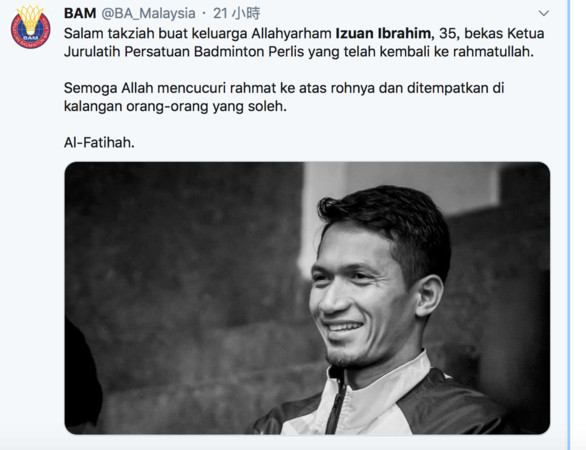Open the @BA_Malaysia handle link
The width and height of the screenshot is (586, 450).
148,13
